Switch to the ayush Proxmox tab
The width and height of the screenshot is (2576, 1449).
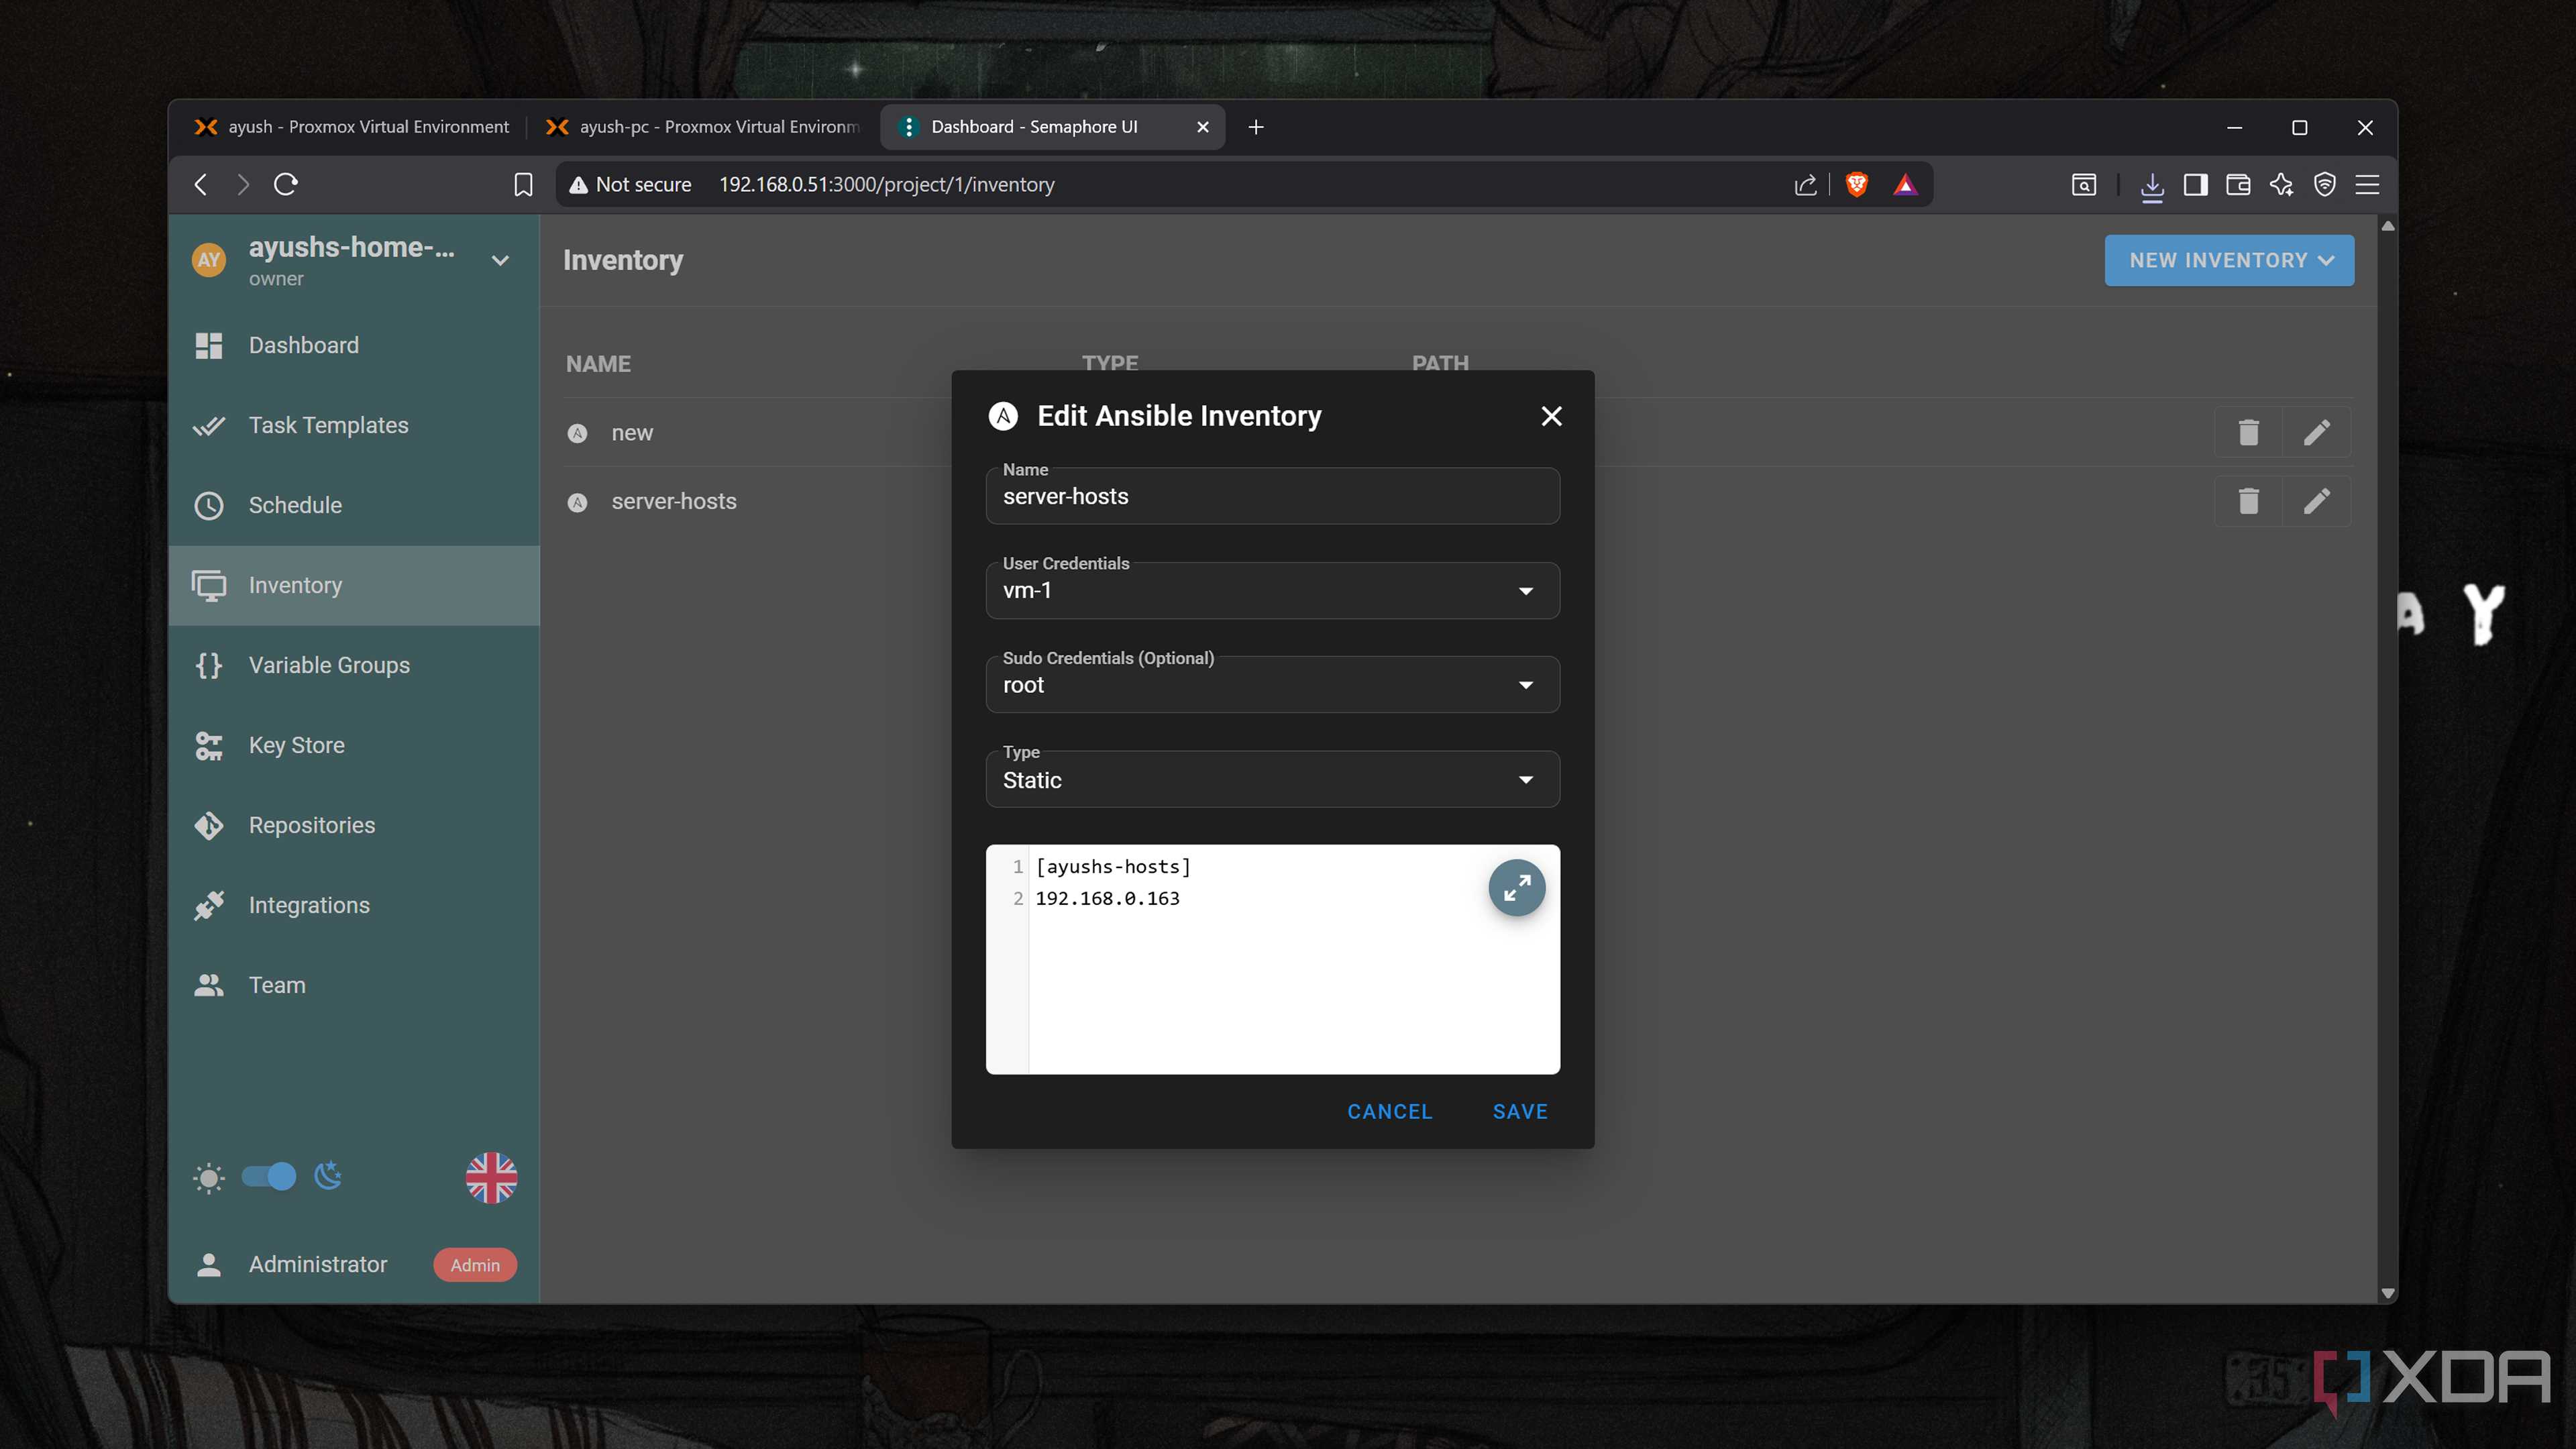[x=352, y=127]
